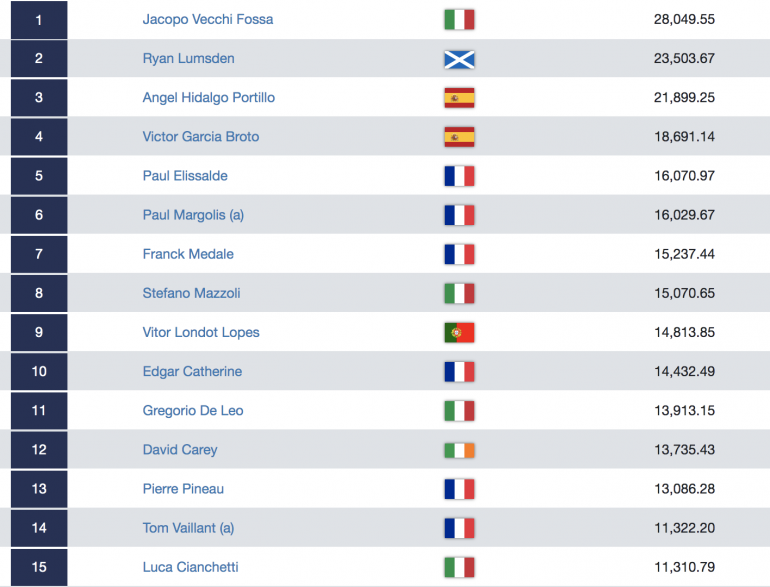Click the Irish flag beside David Carey
The width and height of the screenshot is (770, 587).
pos(459,450)
